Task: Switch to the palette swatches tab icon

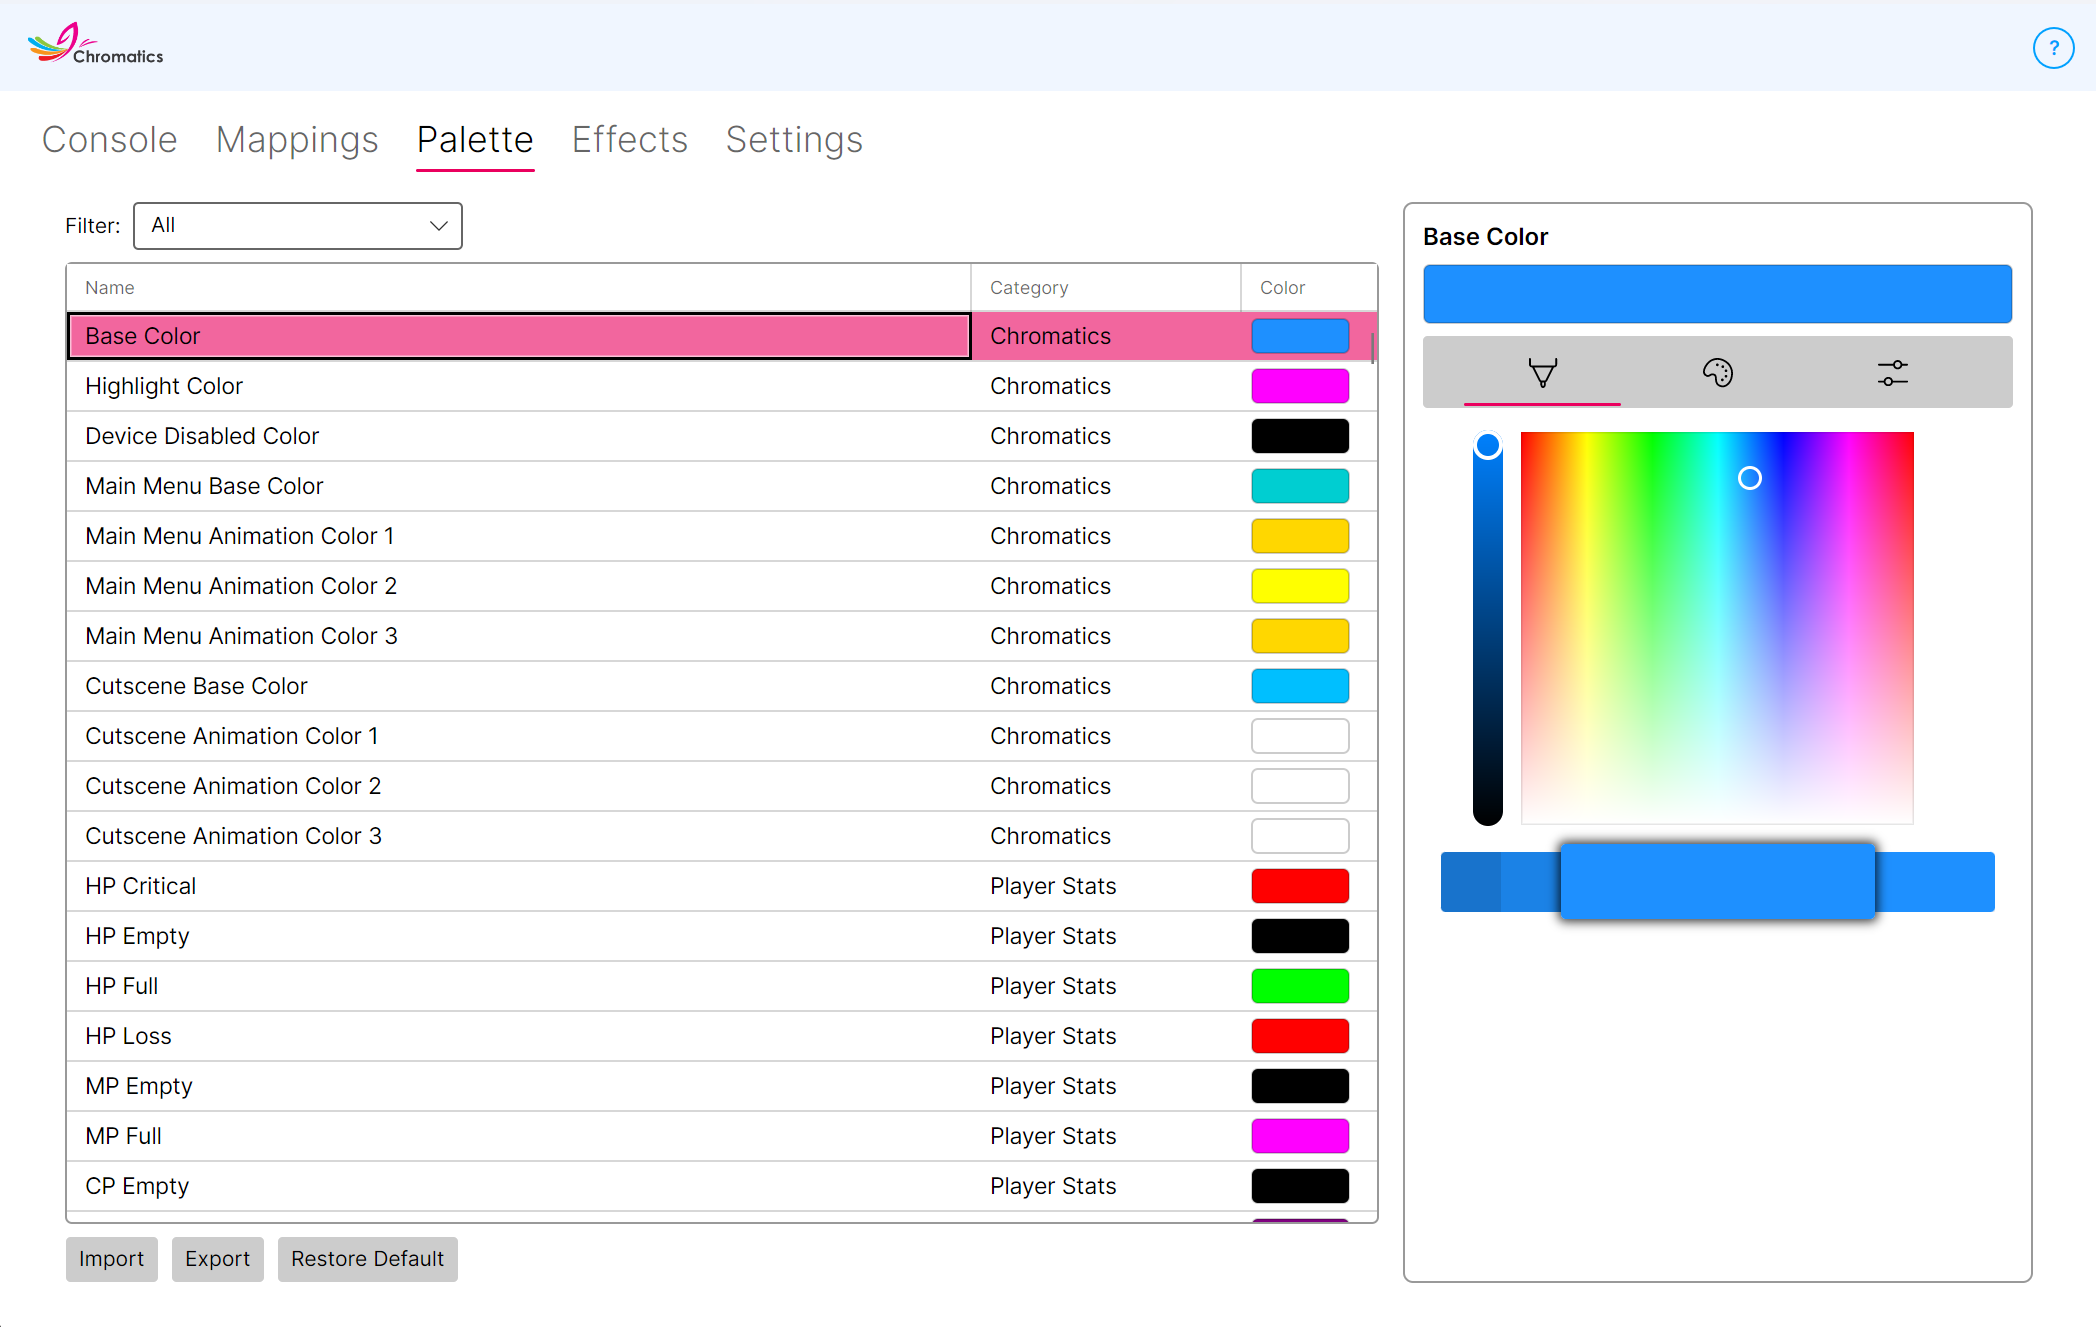Action: (1717, 373)
